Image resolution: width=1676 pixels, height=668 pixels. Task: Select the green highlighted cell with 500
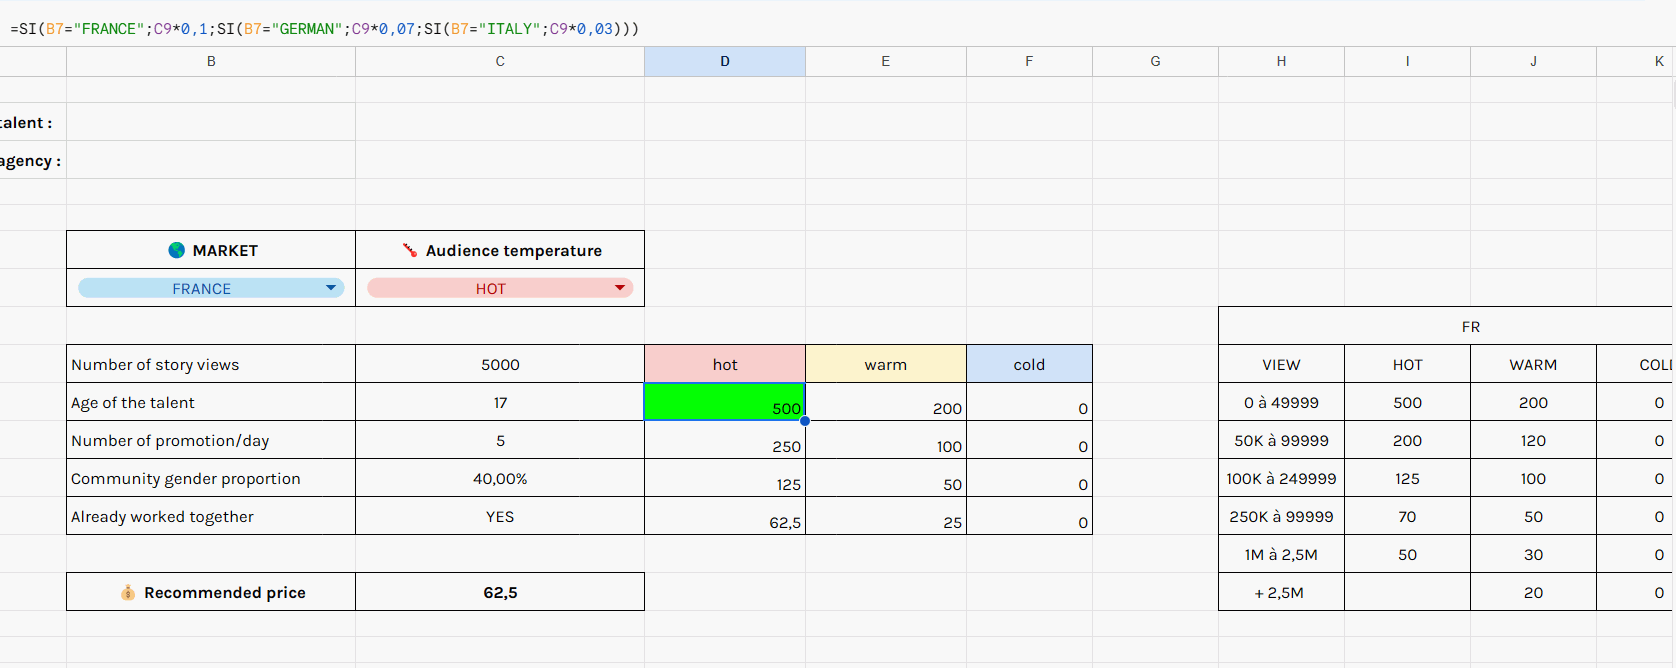coord(724,402)
